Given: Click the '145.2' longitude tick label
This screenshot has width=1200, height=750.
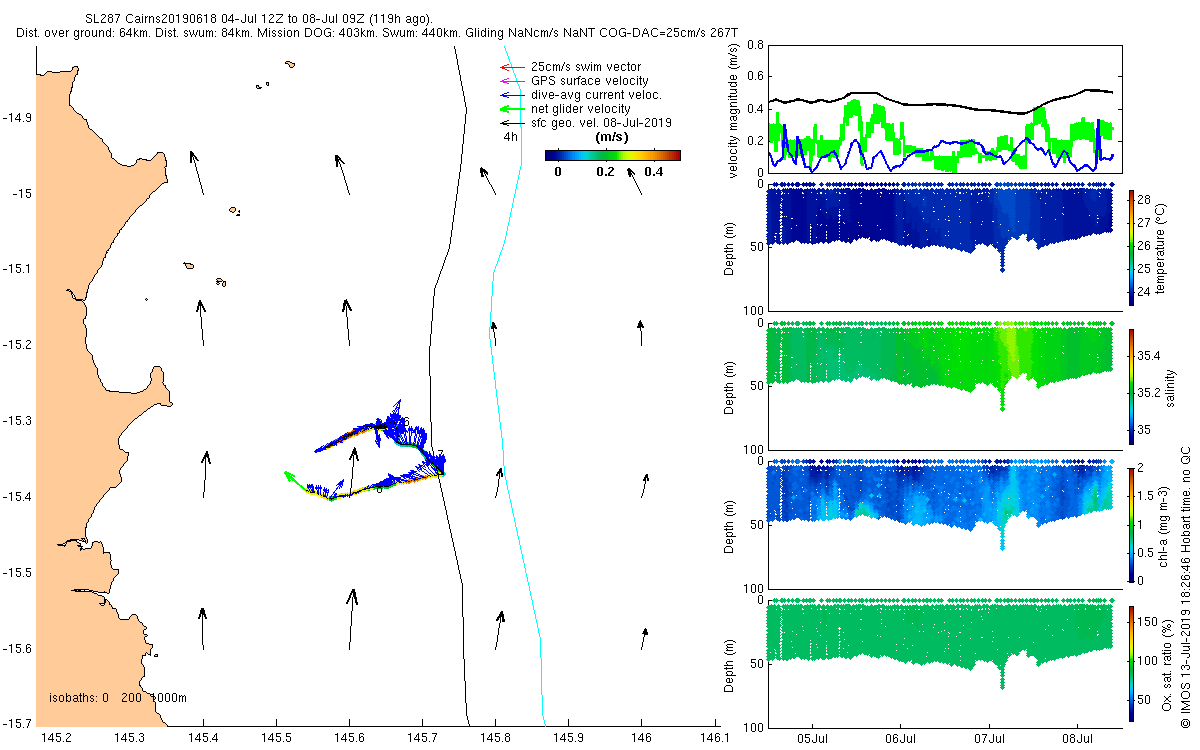Looking at the screenshot, I should (x=57, y=737).
